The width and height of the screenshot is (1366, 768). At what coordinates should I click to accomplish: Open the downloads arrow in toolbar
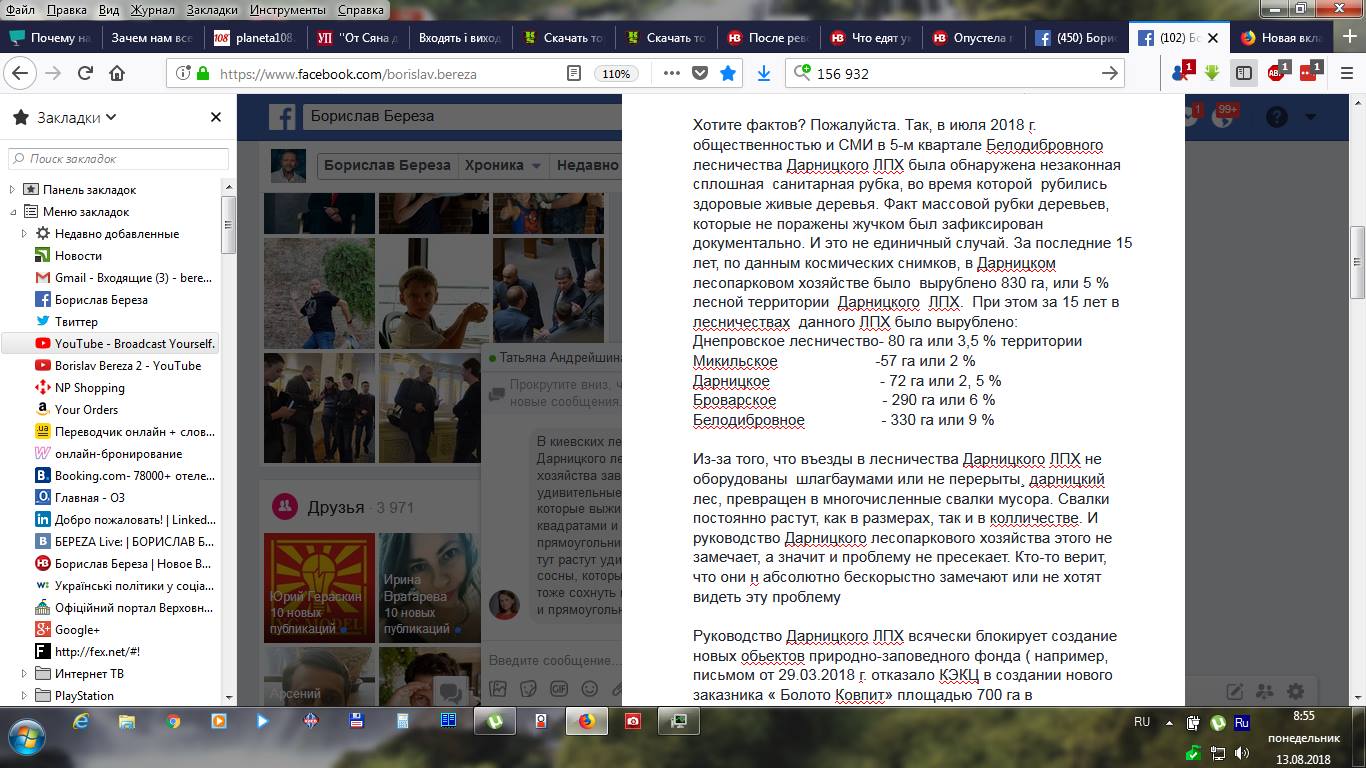[764, 73]
